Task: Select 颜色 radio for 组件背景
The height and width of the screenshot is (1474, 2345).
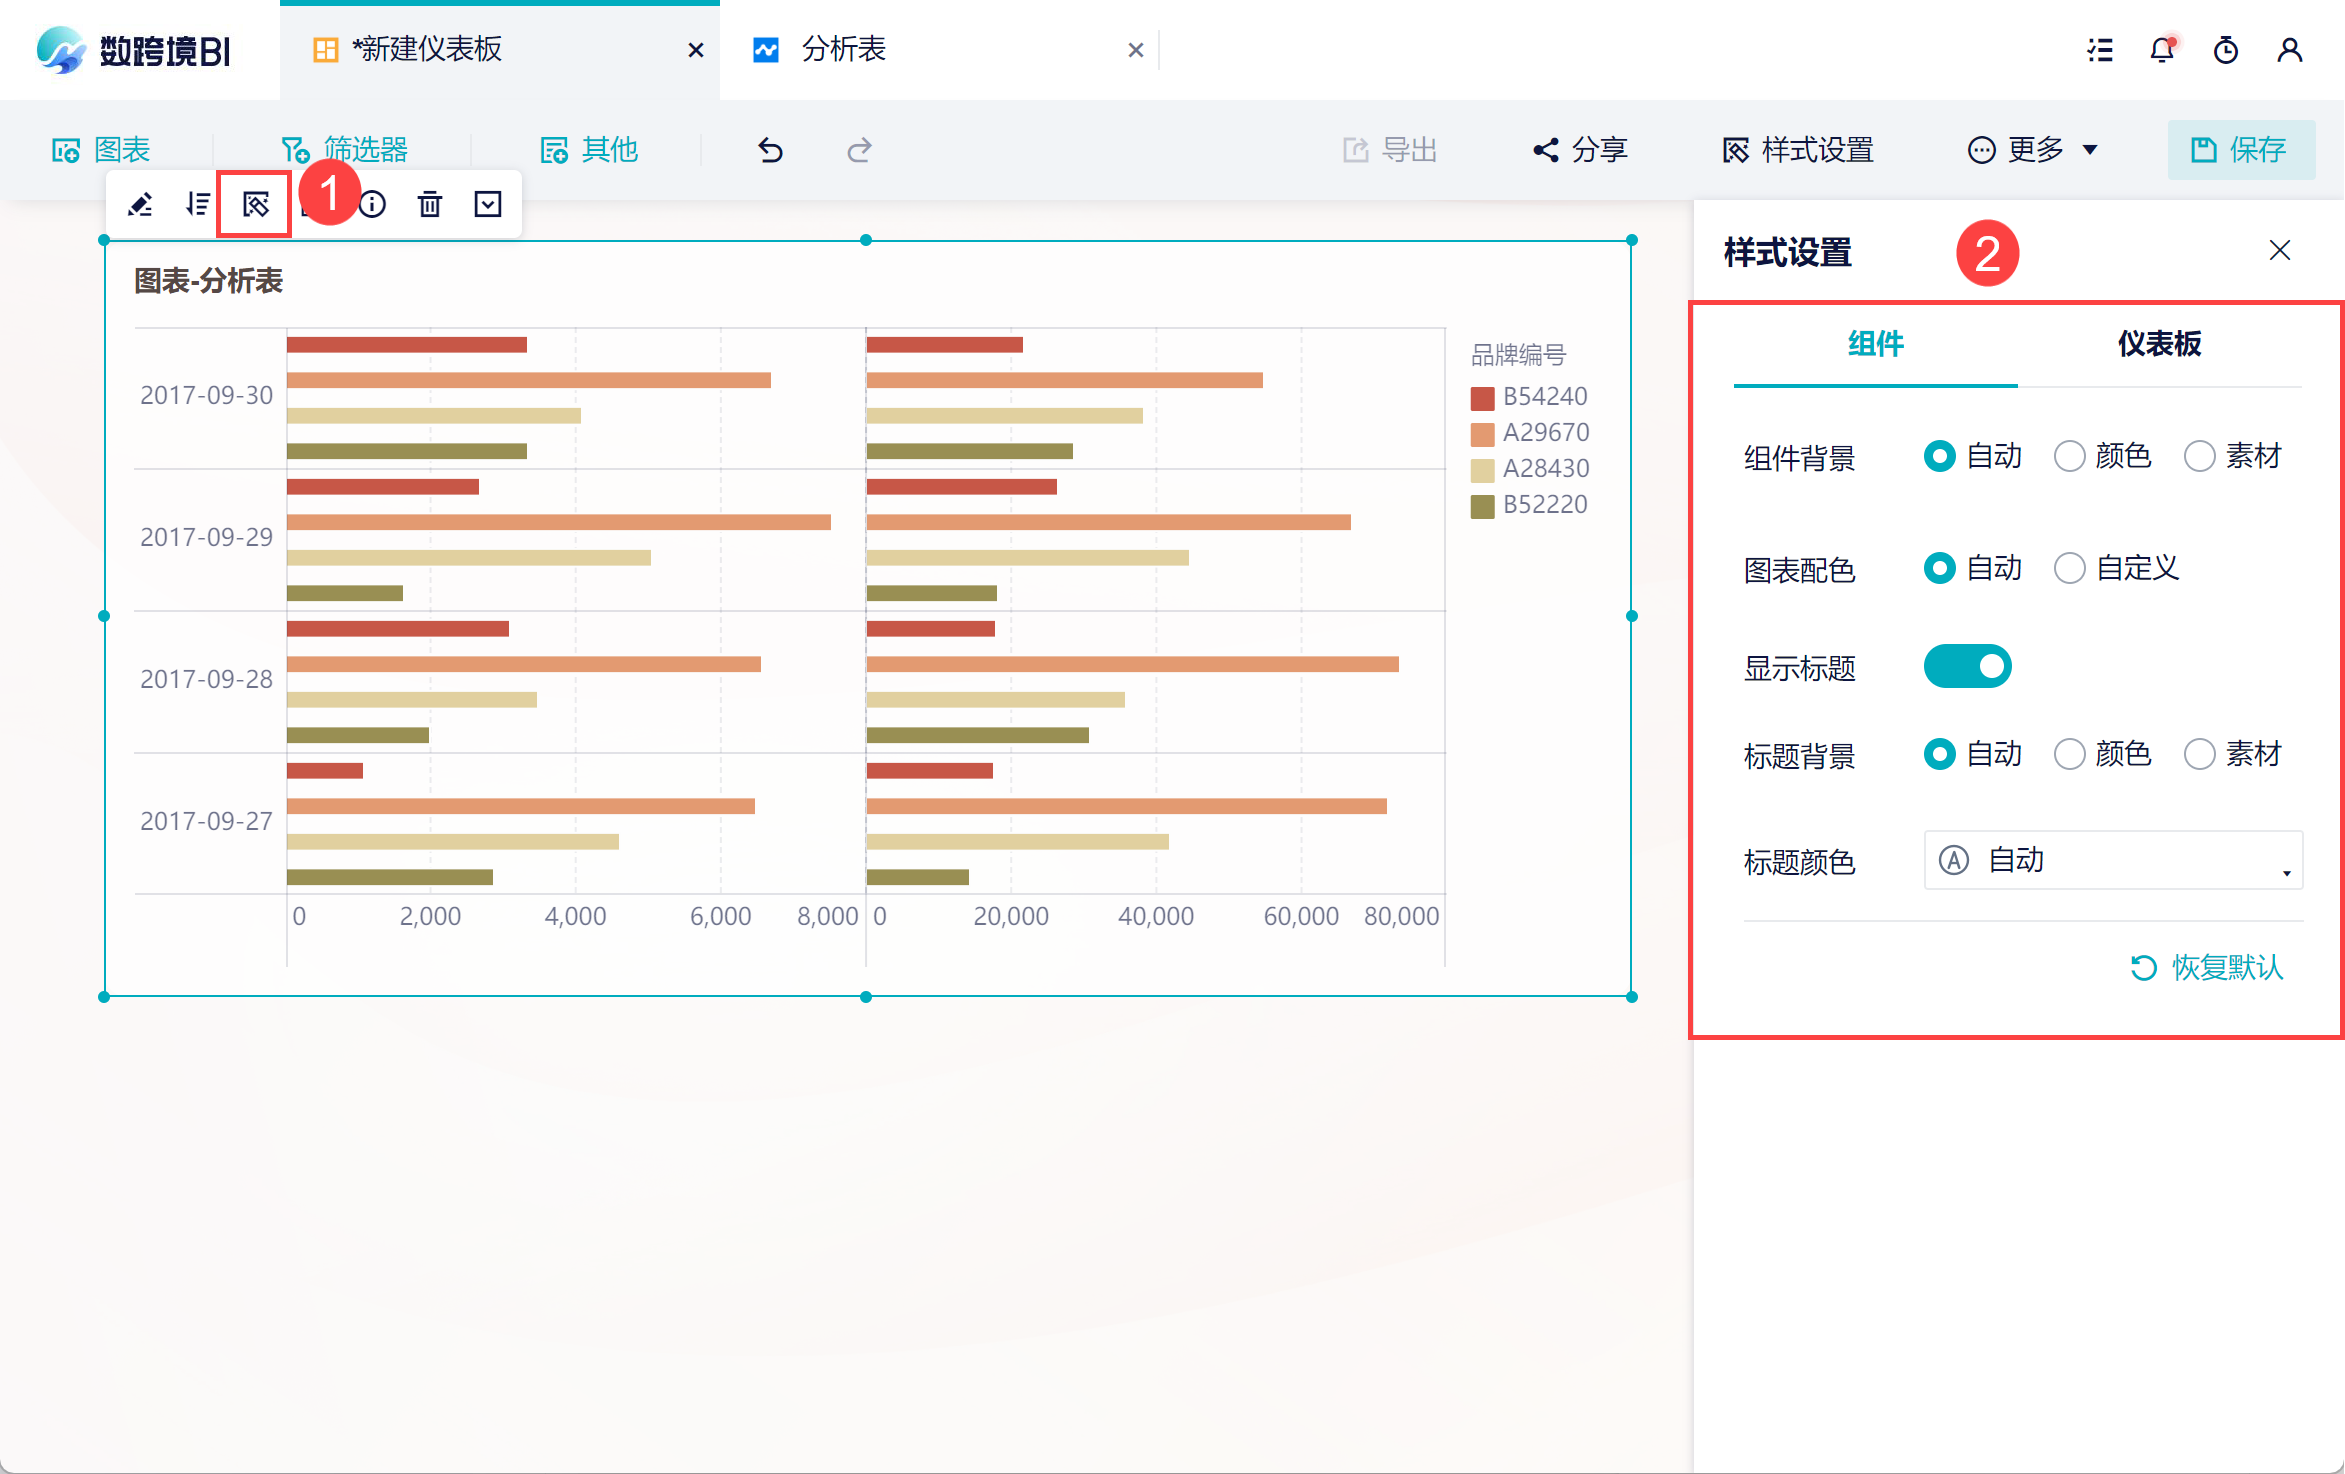Action: [x=2070, y=457]
